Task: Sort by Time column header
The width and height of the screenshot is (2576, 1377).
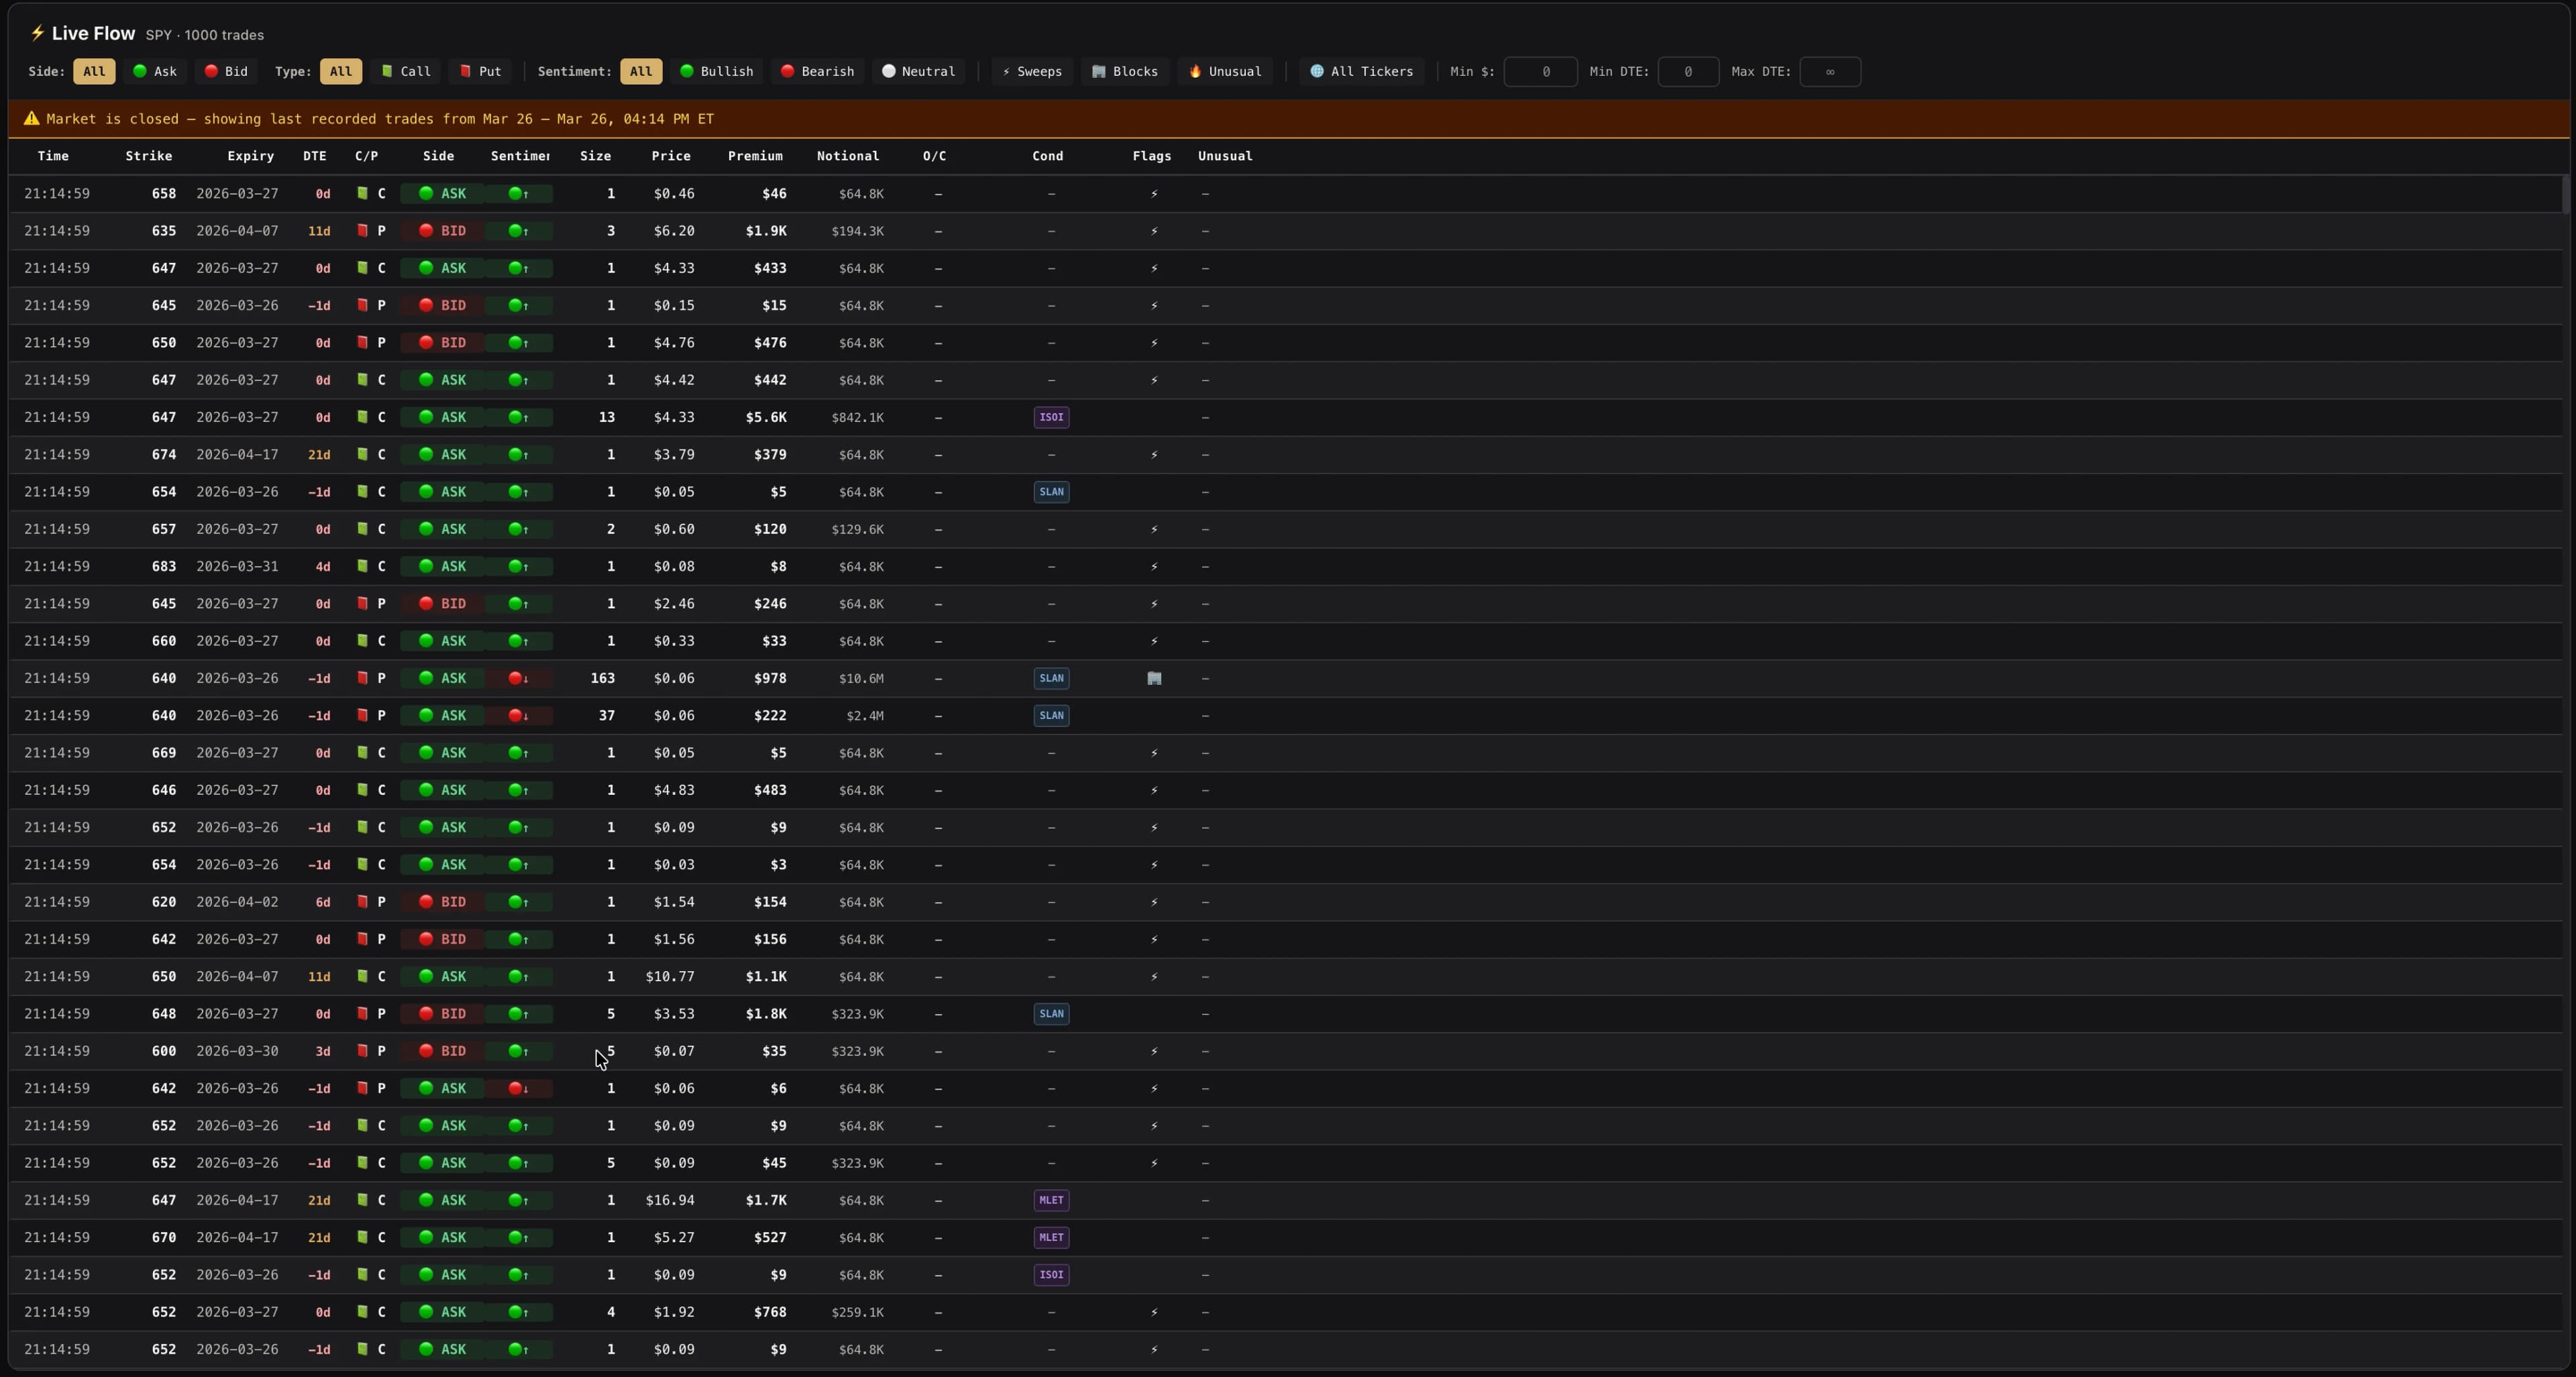Action: (53, 156)
